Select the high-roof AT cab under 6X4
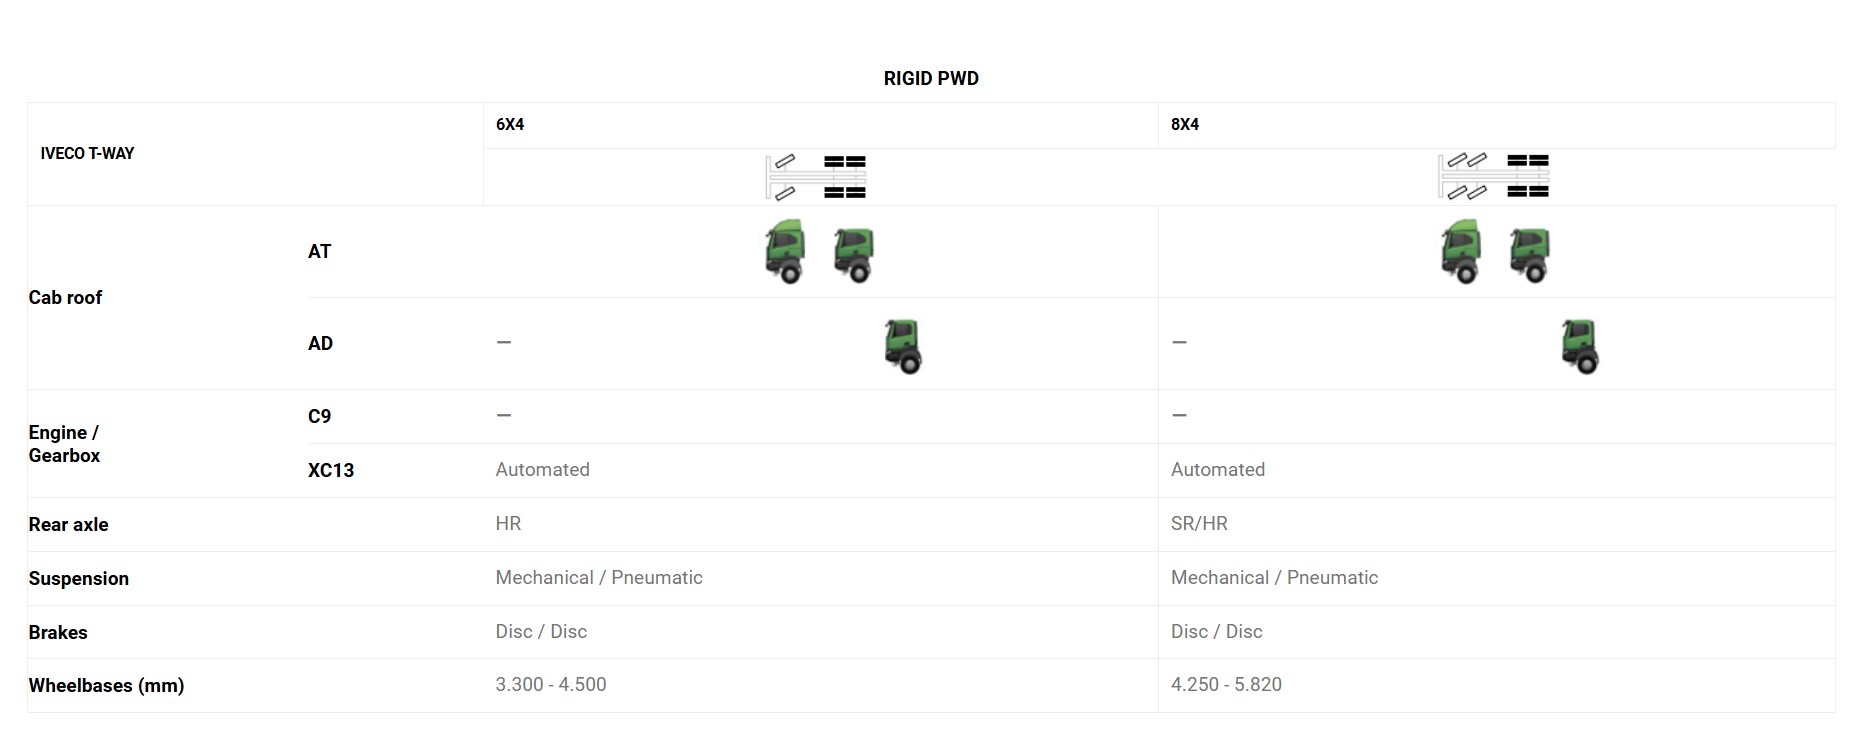This screenshot has height=742, width=1864. point(785,251)
